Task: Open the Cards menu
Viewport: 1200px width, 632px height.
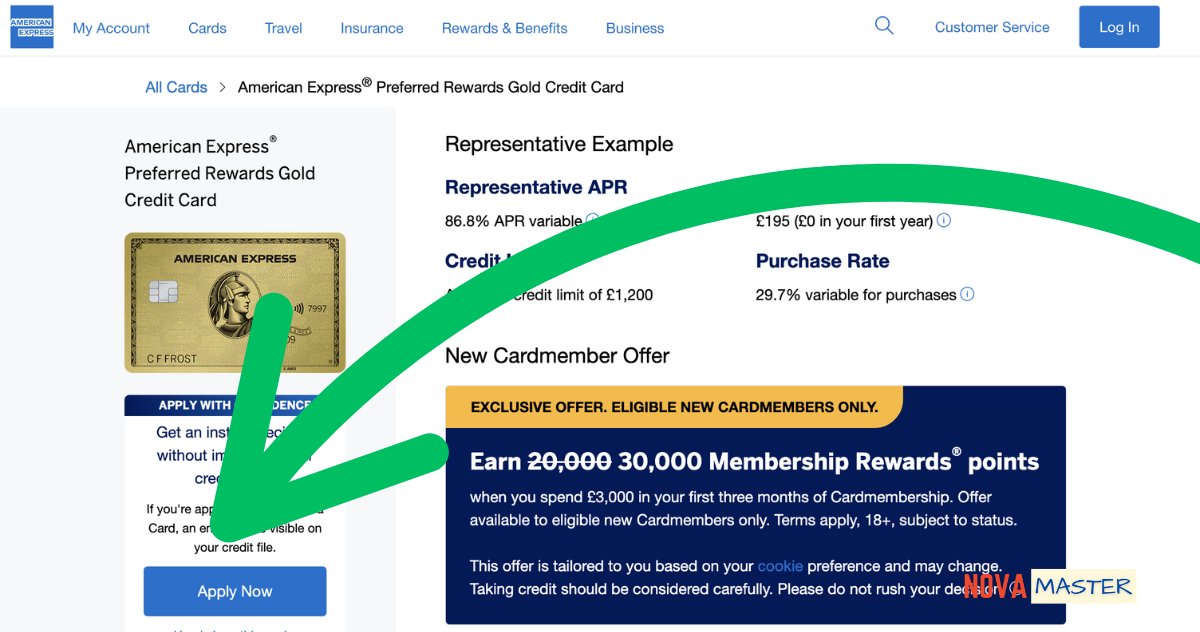Action: click(207, 28)
